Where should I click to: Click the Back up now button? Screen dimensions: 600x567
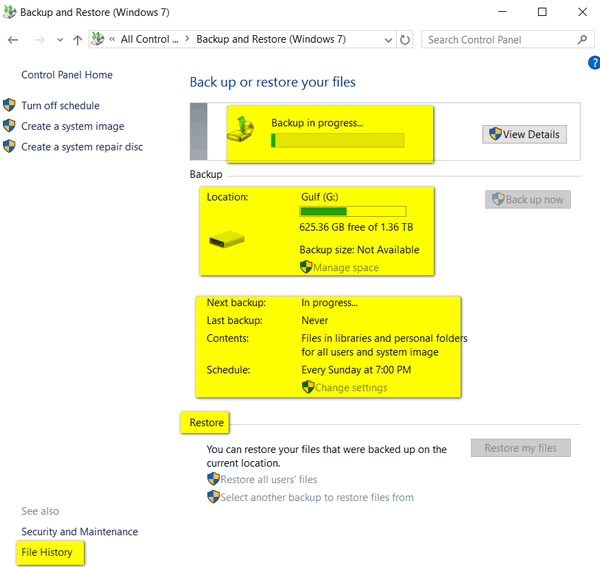point(528,199)
